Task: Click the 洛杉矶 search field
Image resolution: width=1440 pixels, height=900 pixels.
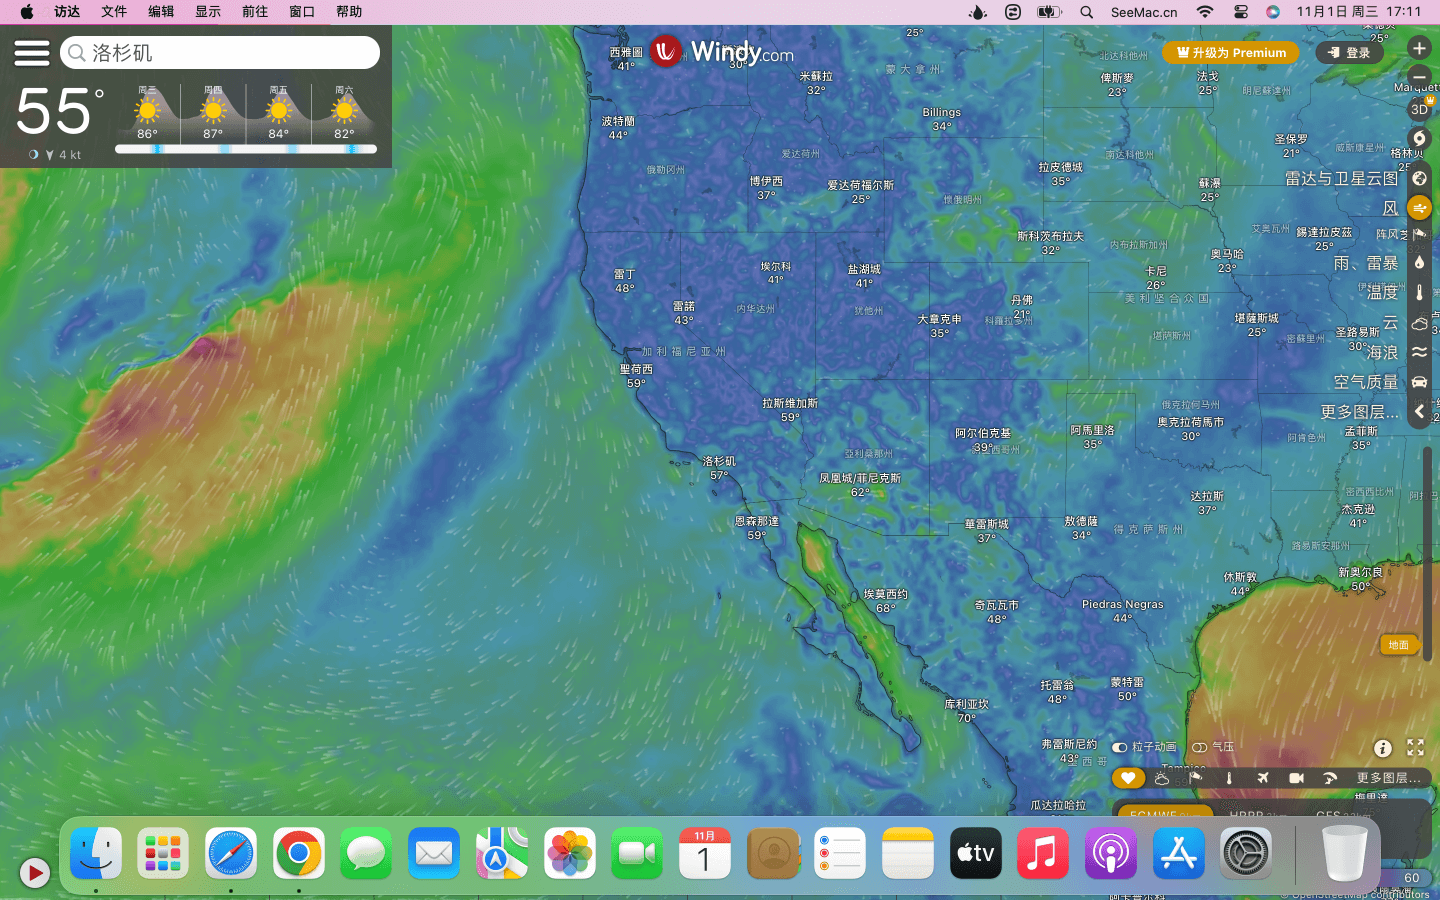Action: point(230,53)
